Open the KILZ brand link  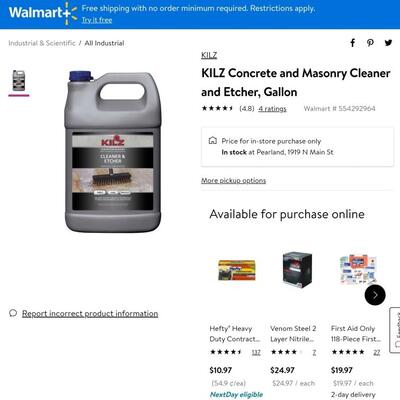[x=209, y=55]
